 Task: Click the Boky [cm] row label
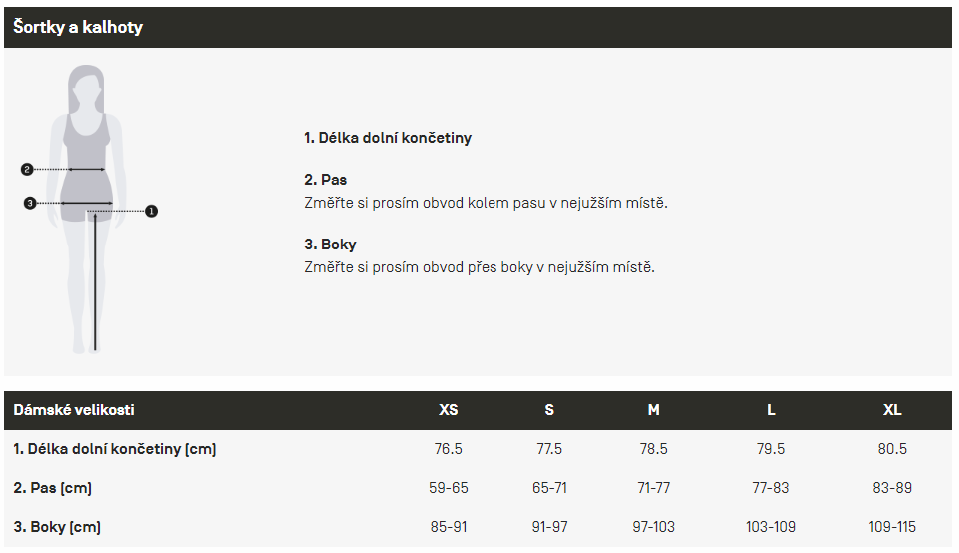click(x=57, y=527)
